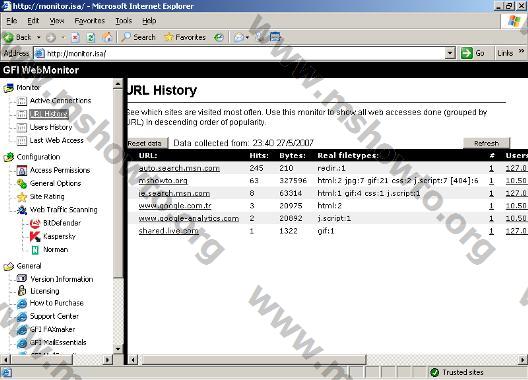Click the Back arrow icon
This screenshot has width=528, height=380.
(x=8, y=37)
